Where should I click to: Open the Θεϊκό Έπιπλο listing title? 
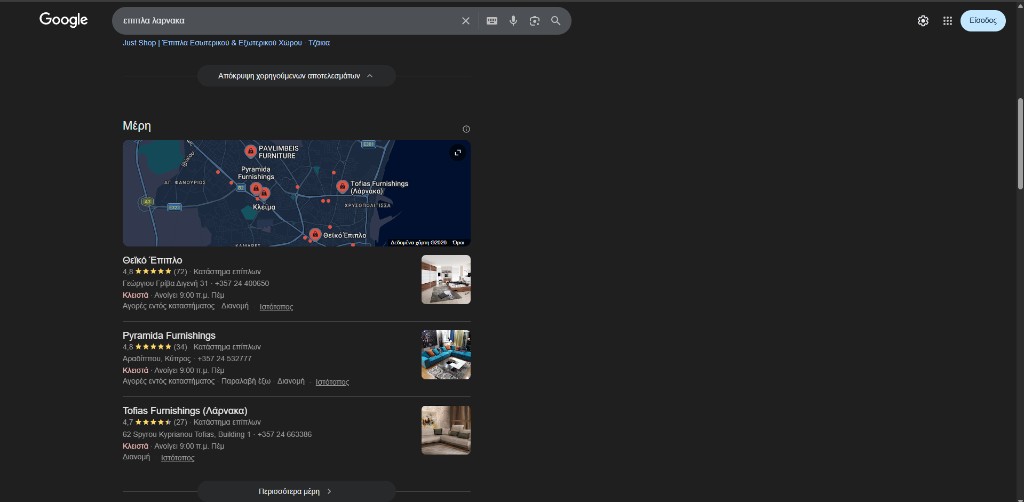152,260
